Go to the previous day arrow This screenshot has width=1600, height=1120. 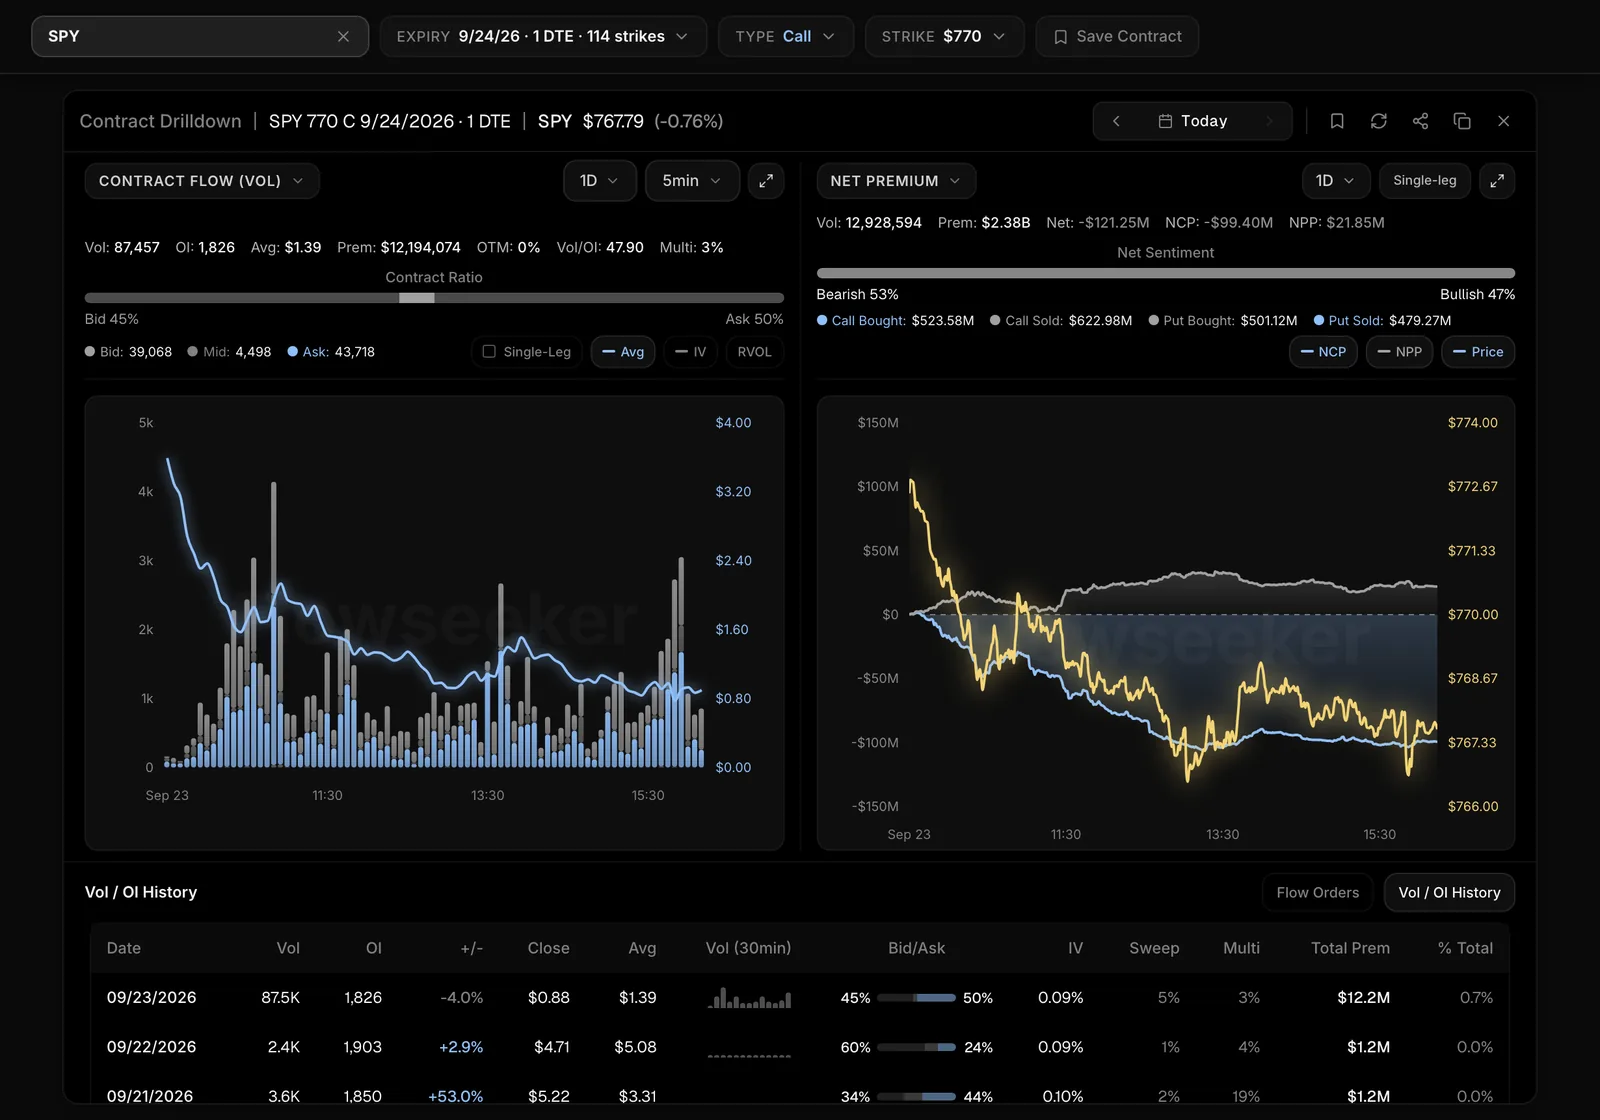point(1116,121)
